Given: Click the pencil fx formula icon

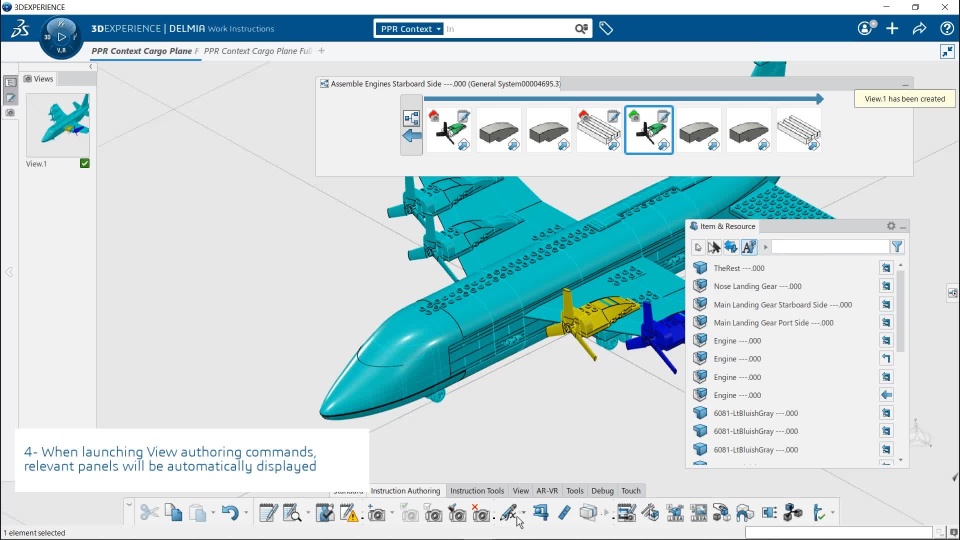Looking at the screenshot, I should pos(509,512).
